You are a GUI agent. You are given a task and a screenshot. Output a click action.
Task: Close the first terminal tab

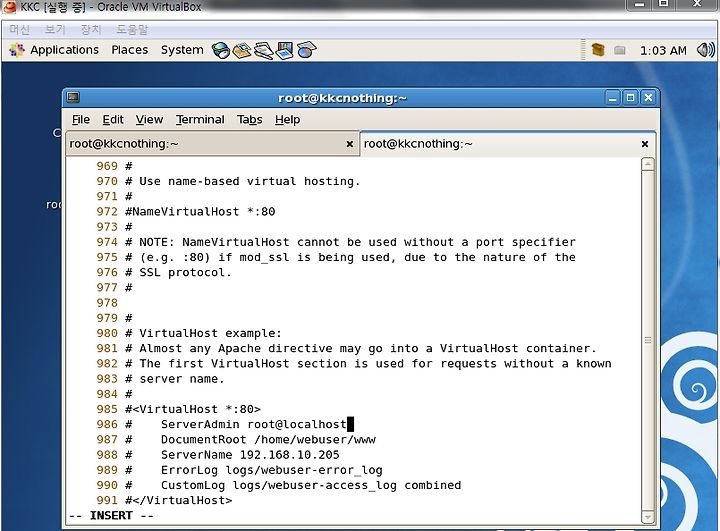tap(350, 144)
